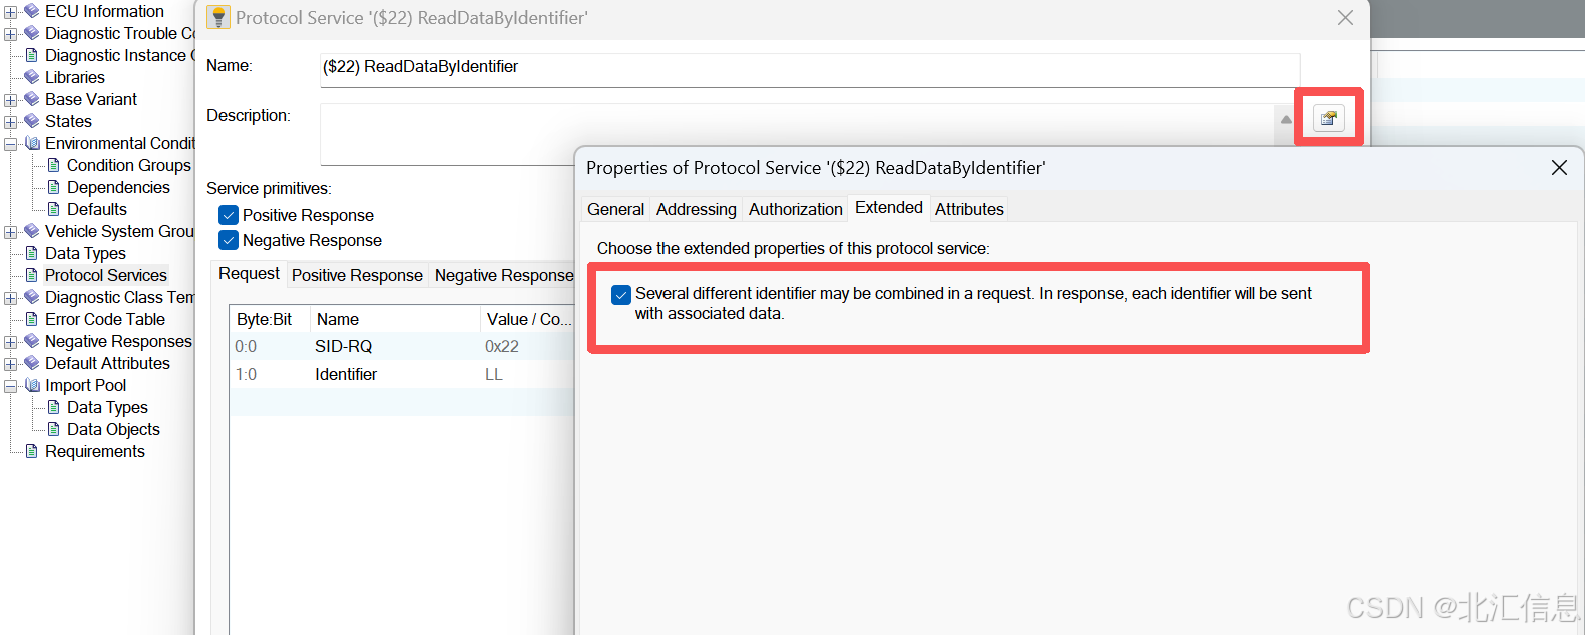The width and height of the screenshot is (1585, 635).
Task: Uncheck the Negative Response service primitive
Action: click(x=229, y=240)
